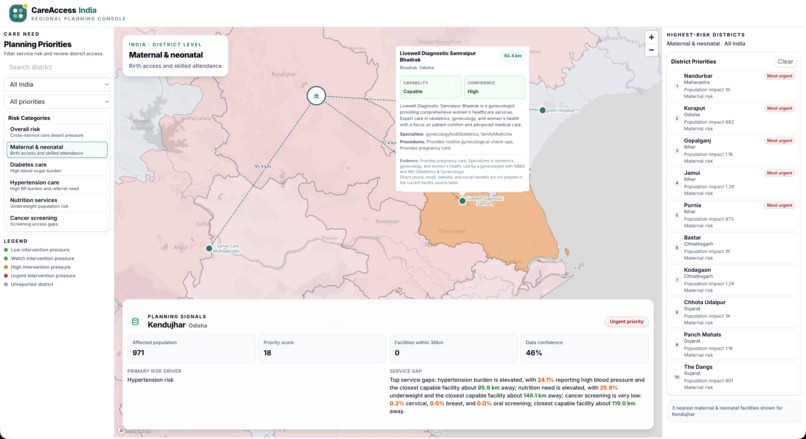The height and width of the screenshot is (439, 806).
Task: Select the Hypertension care risk category
Action: [x=57, y=185]
